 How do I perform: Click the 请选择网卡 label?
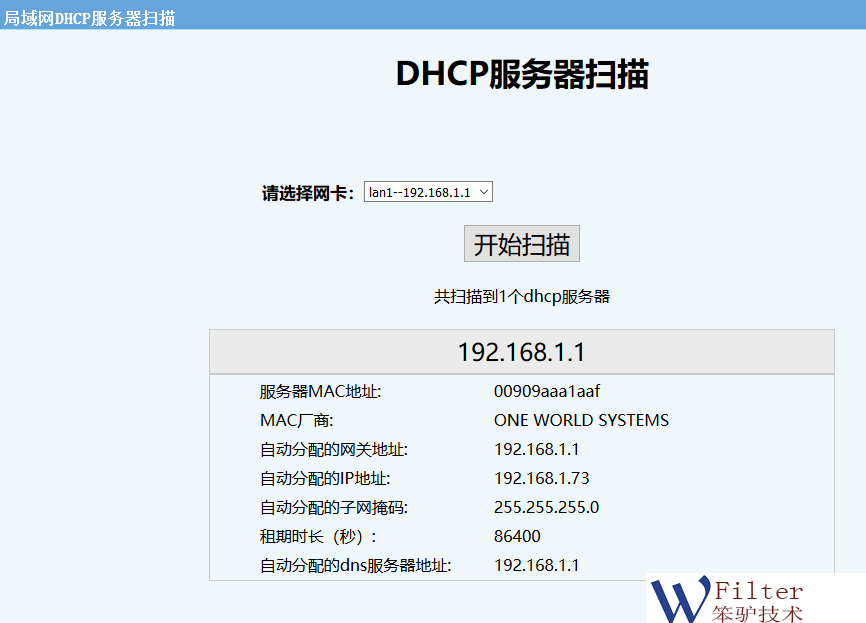308,193
